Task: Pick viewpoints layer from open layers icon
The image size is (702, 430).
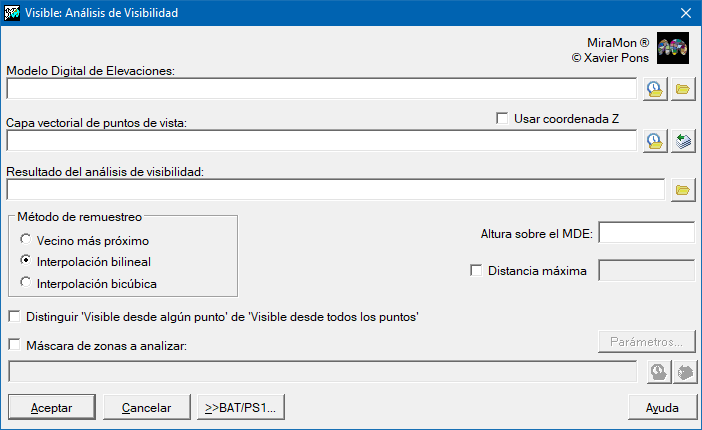Action: (x=683, y=141)
